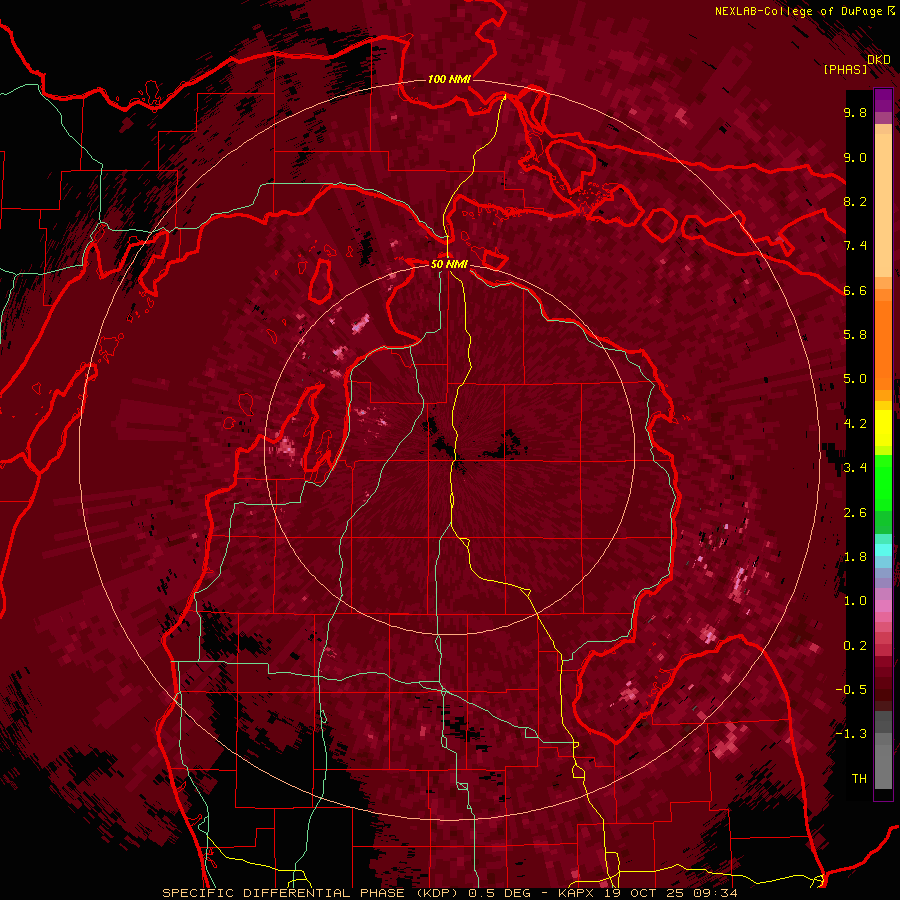The width and height of the screenshot is (900, 900).
Task: Click the 2.6 value on the scale
Action: coord(855,513)
